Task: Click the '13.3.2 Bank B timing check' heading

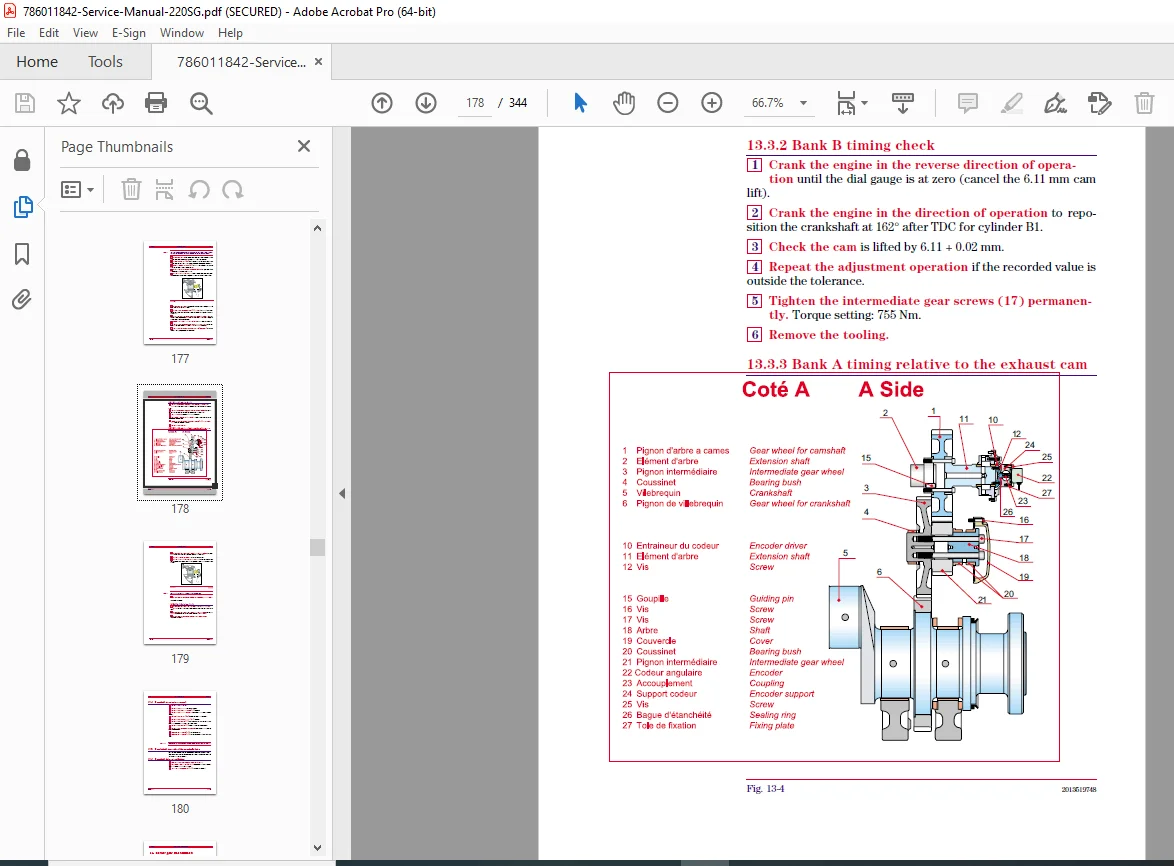Action: pyautogui.click(x=840, y=145)
